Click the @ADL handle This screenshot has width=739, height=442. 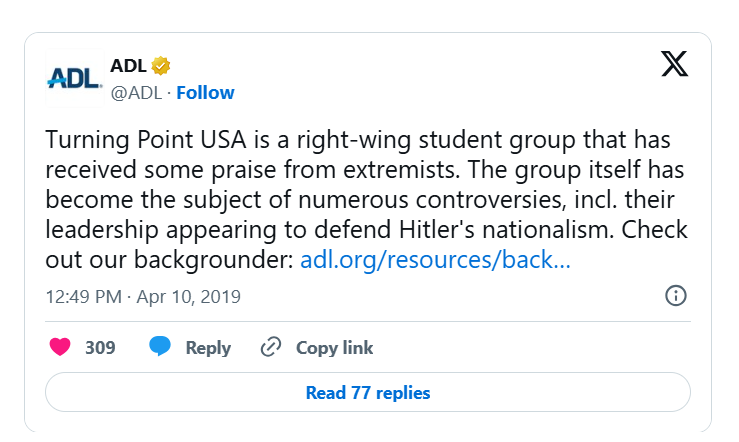click(137, 93)
